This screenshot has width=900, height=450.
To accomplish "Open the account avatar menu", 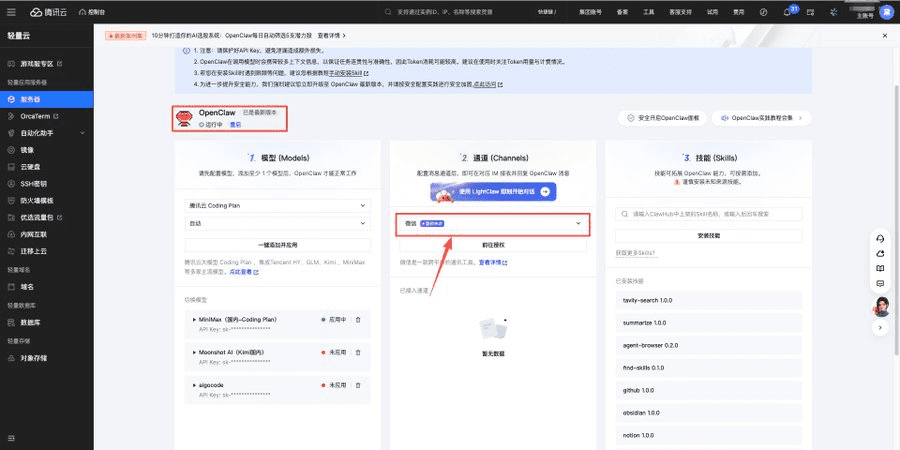I will coord(886,11).
